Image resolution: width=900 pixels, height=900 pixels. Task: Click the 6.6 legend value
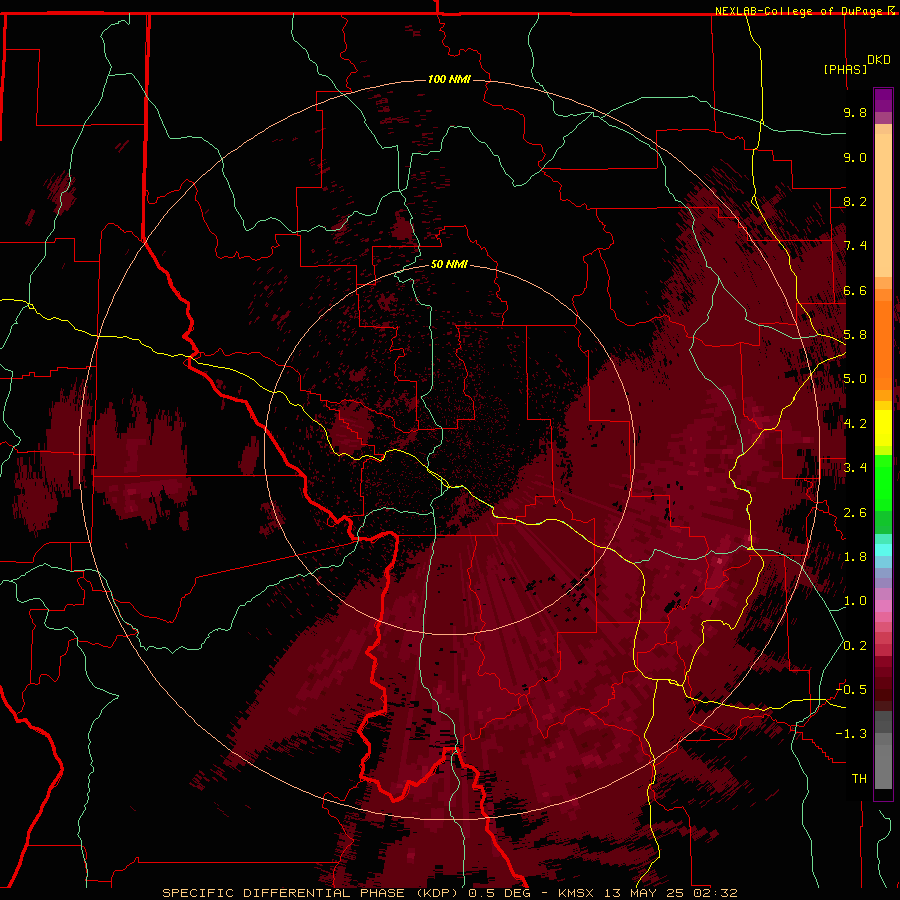coord(855,290)
